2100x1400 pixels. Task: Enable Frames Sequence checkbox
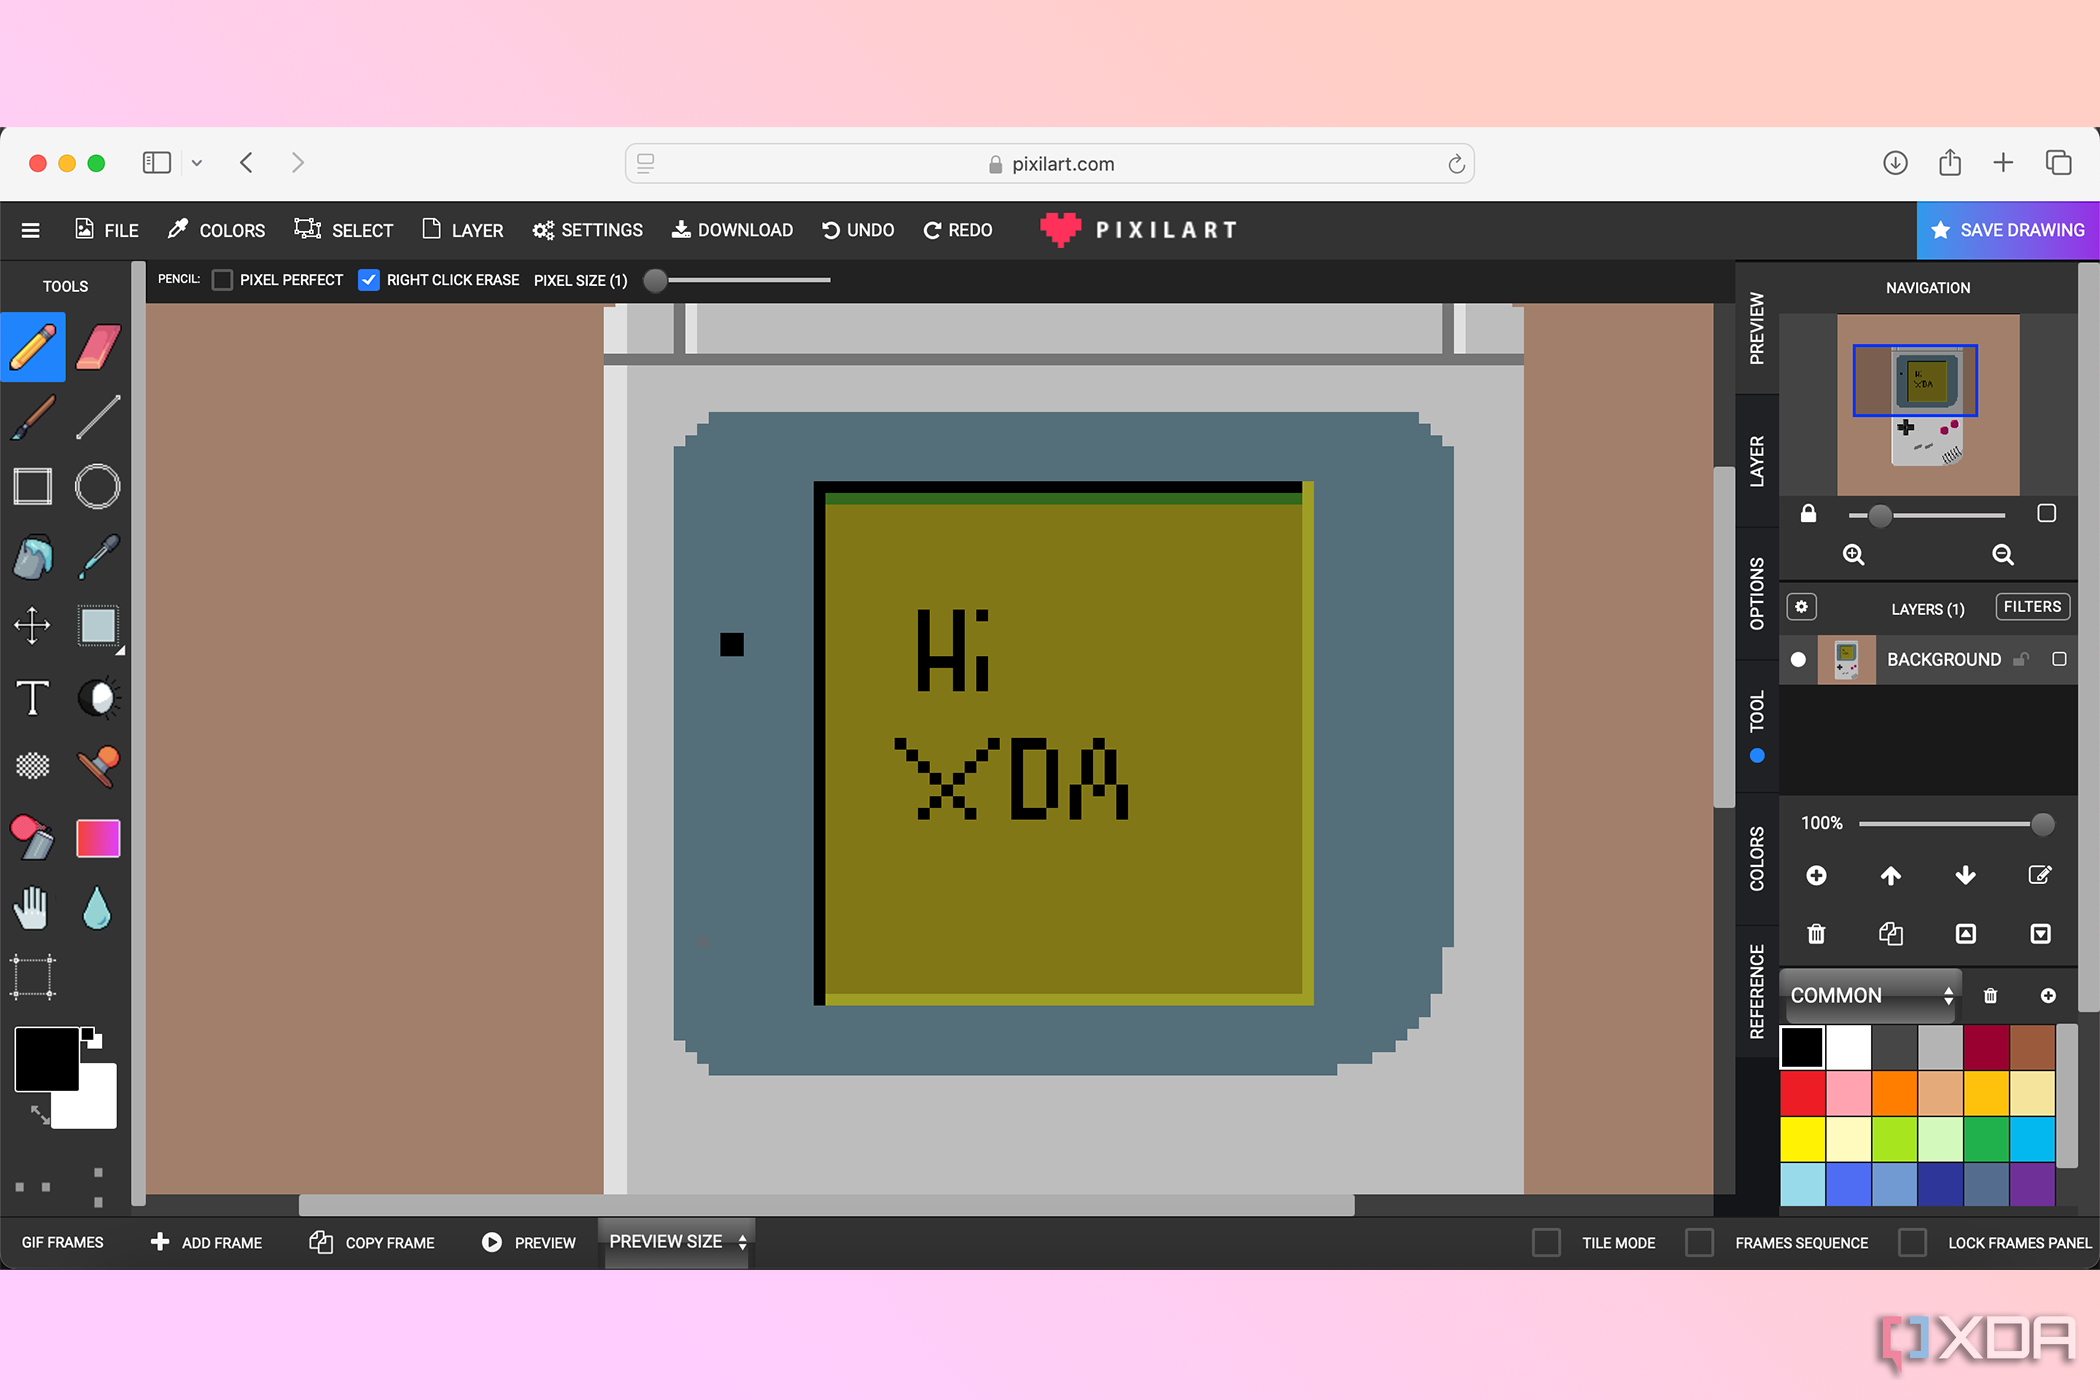tap(1700, 1243)
